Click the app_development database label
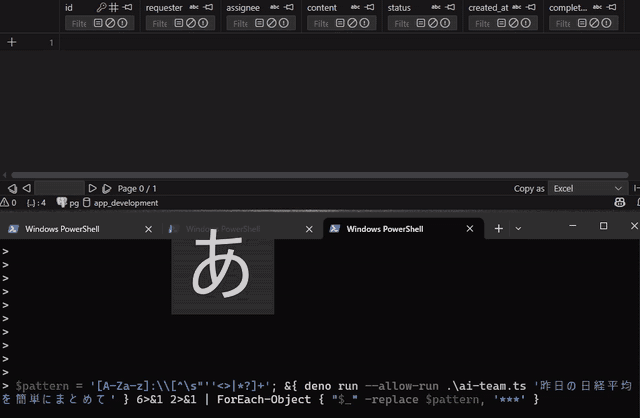Screen dimensions: 640x418 [x=124, y=203]
